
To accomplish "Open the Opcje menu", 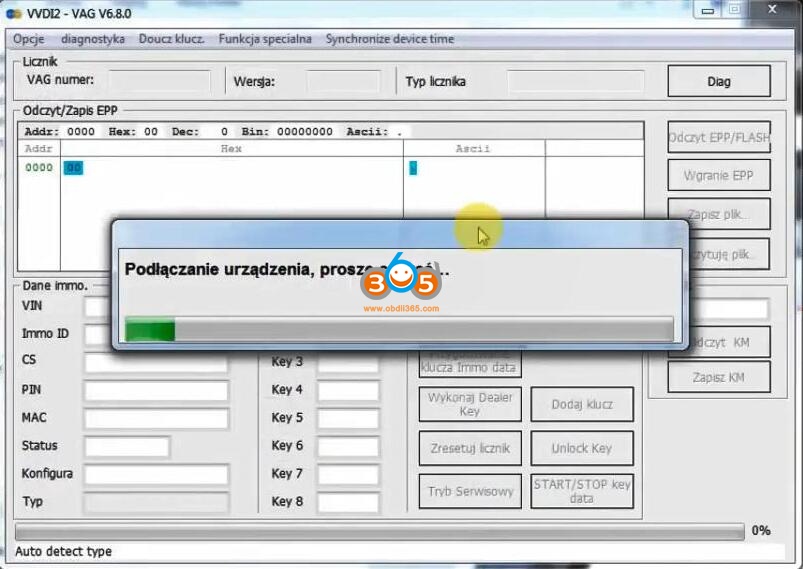I will pos(29,39).
